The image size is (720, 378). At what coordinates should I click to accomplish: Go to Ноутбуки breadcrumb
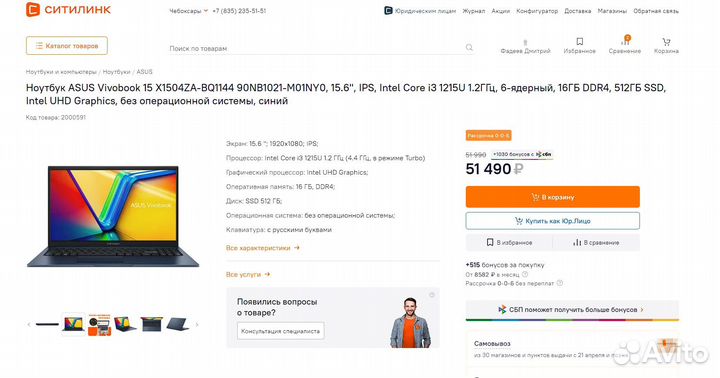pos(116,72)
